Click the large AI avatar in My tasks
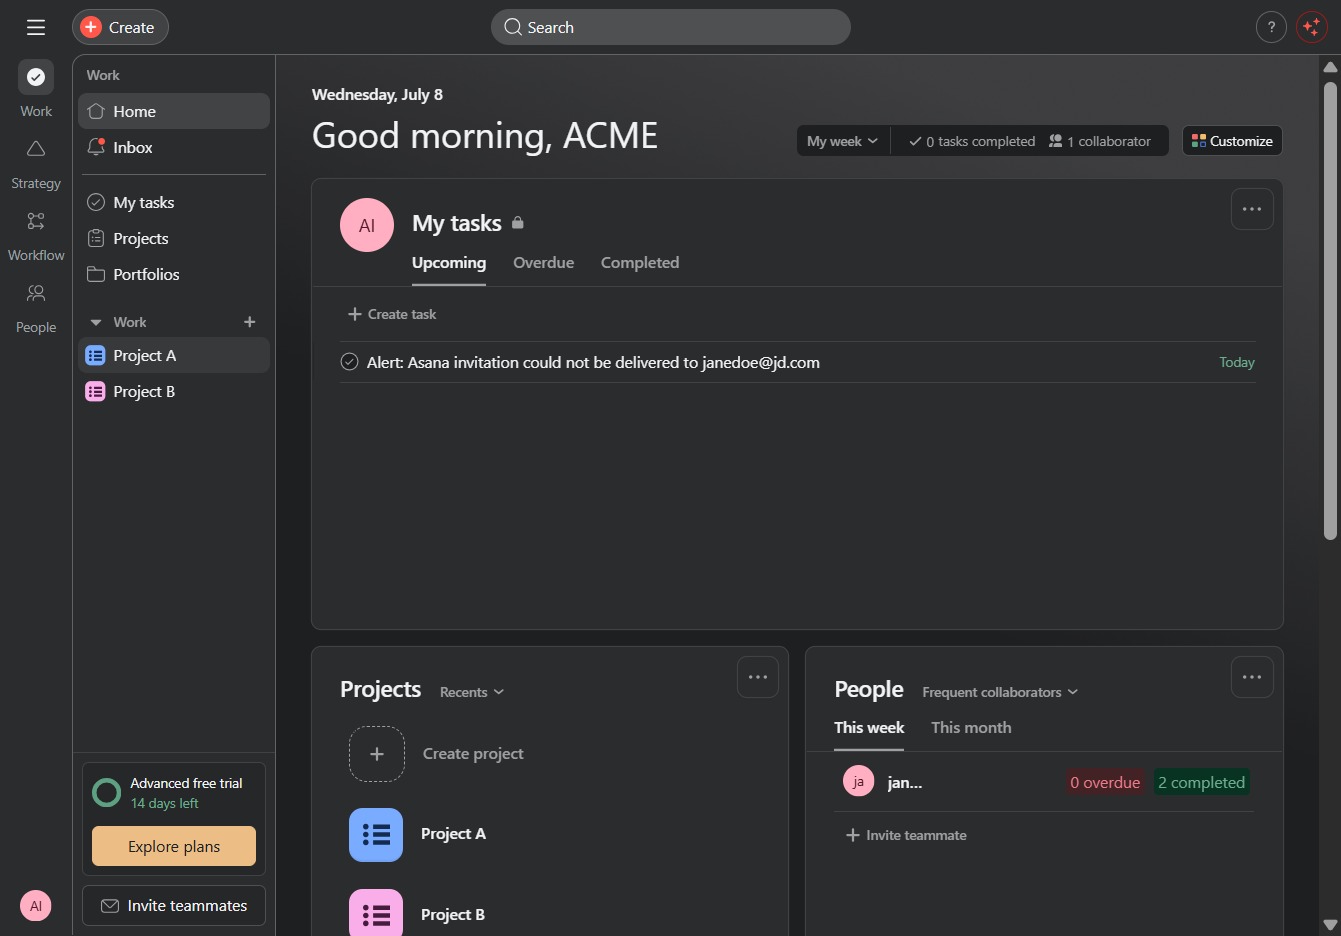 click(367, 225)
